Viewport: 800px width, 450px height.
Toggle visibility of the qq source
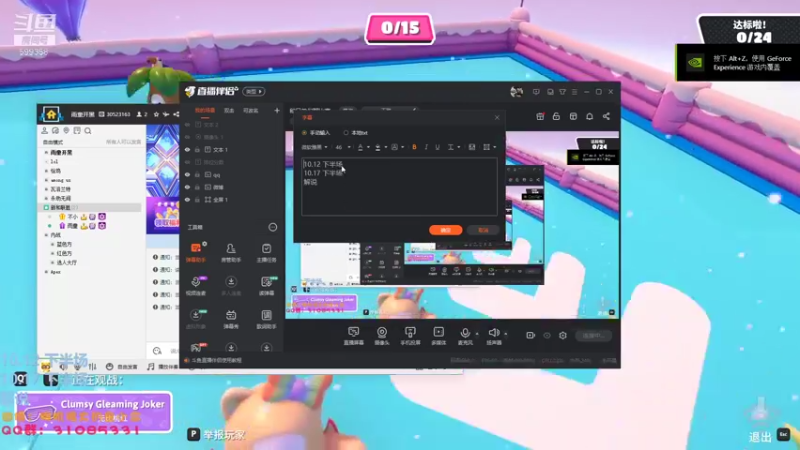pos(187,174)
